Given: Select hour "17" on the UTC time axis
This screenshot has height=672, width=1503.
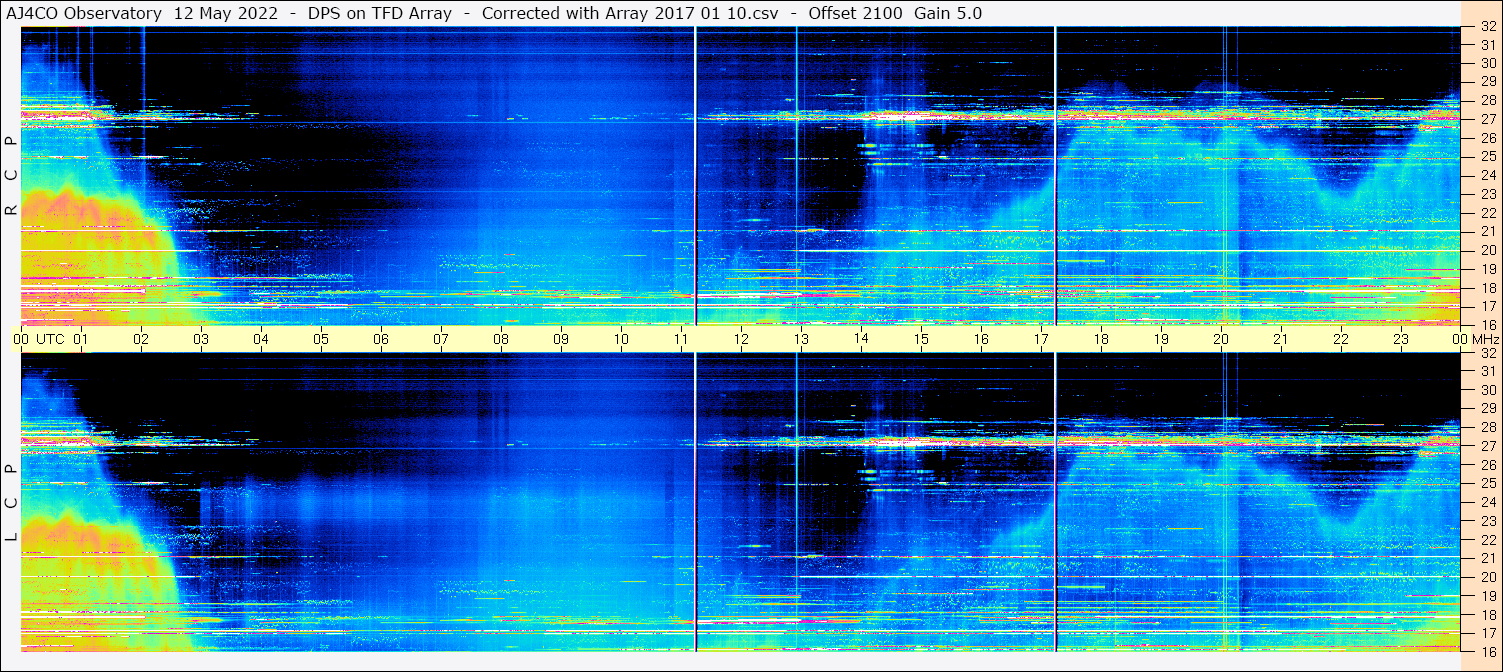Looking at the screenshot, I should pos(1041,339).
